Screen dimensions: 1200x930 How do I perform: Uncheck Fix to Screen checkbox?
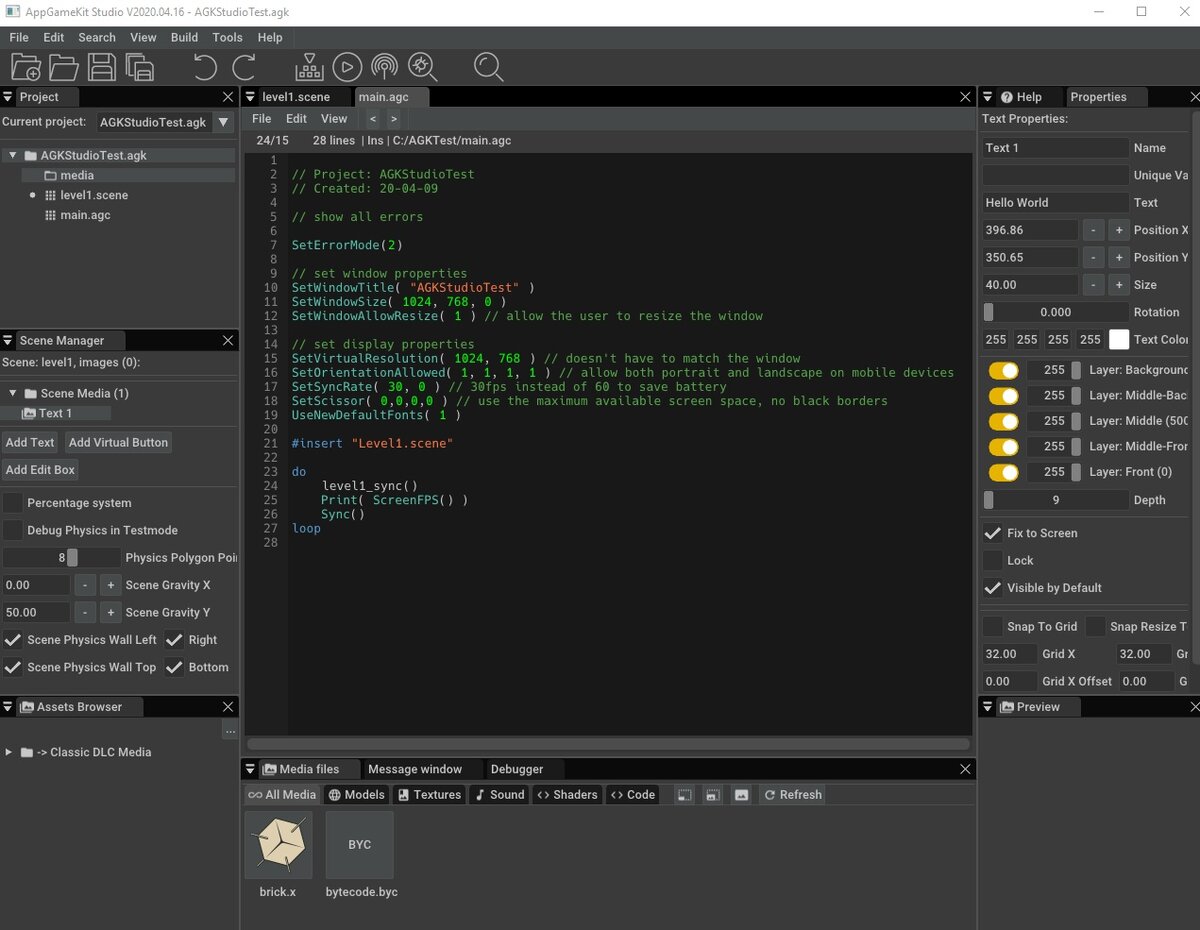tap(993, 533)
